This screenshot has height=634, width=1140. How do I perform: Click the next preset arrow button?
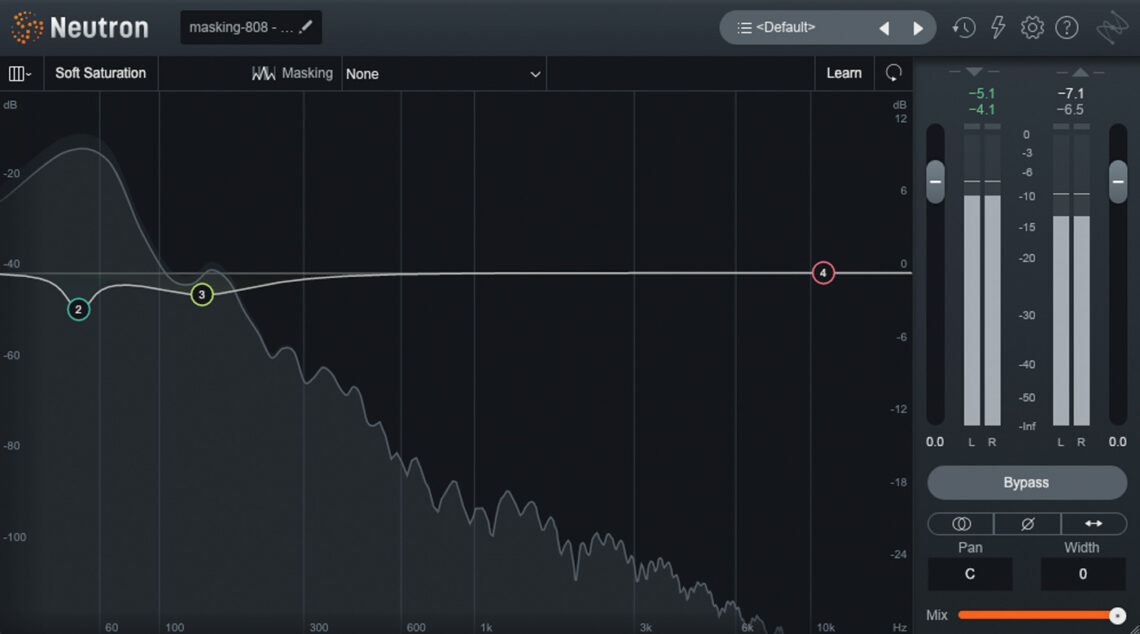tap(918, 28)
